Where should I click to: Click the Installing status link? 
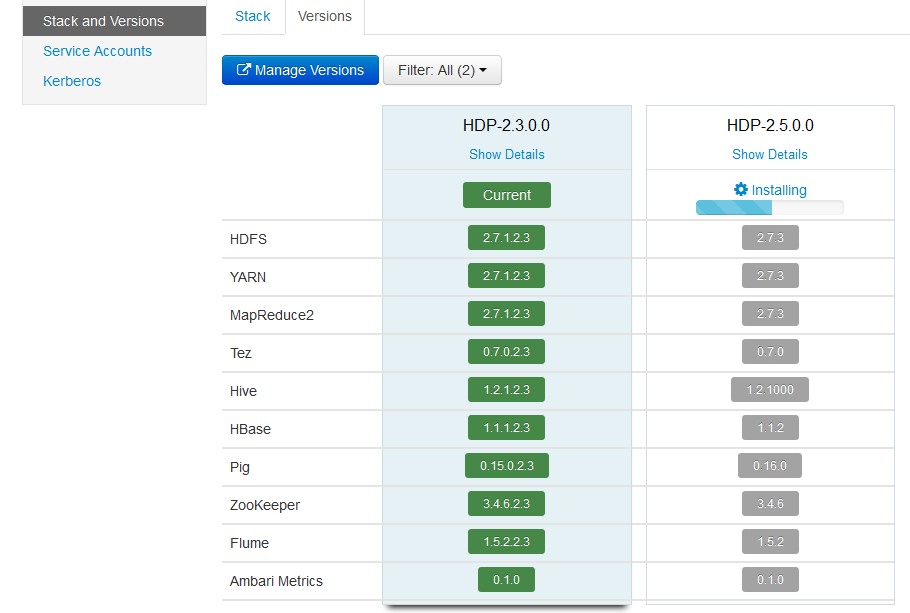pos(778,190)
